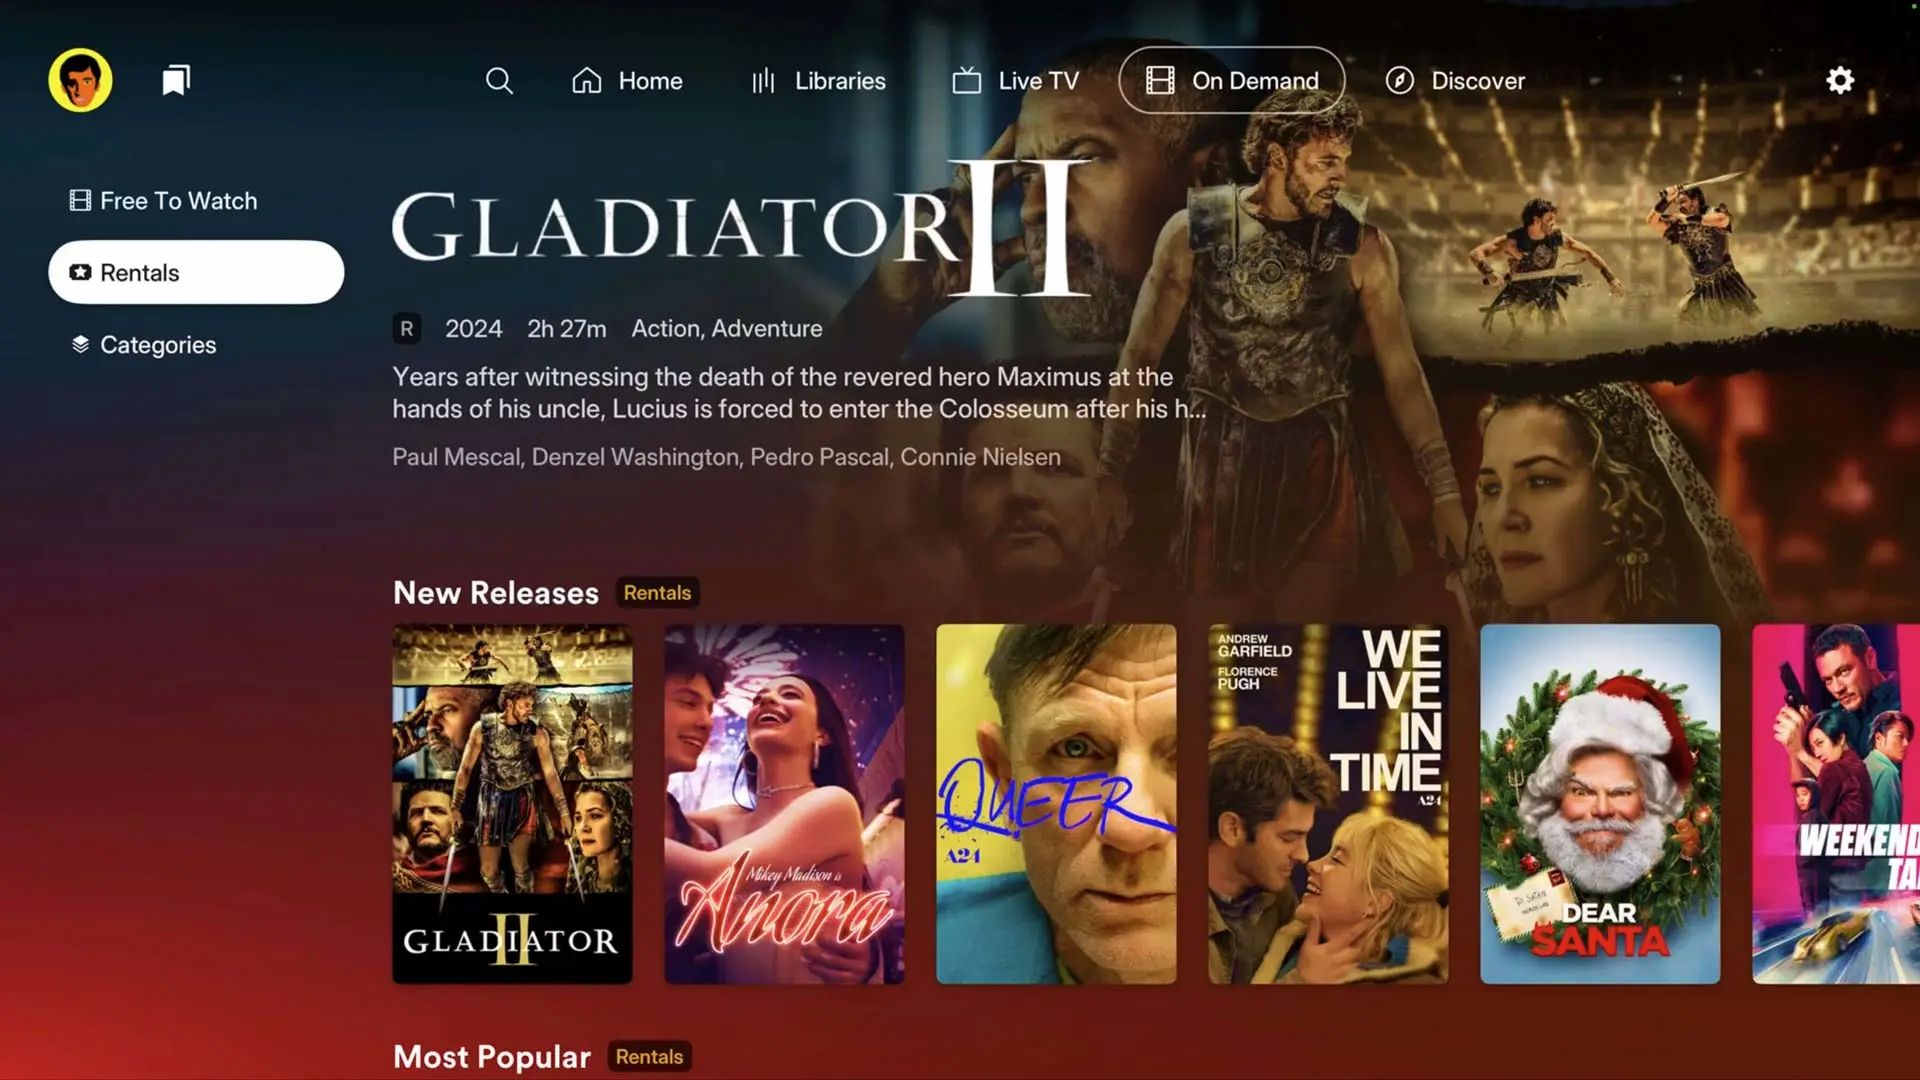The image size is (1920, 1080).
Task: Open the Anora movie poster
Action: (x=784, y=804)
